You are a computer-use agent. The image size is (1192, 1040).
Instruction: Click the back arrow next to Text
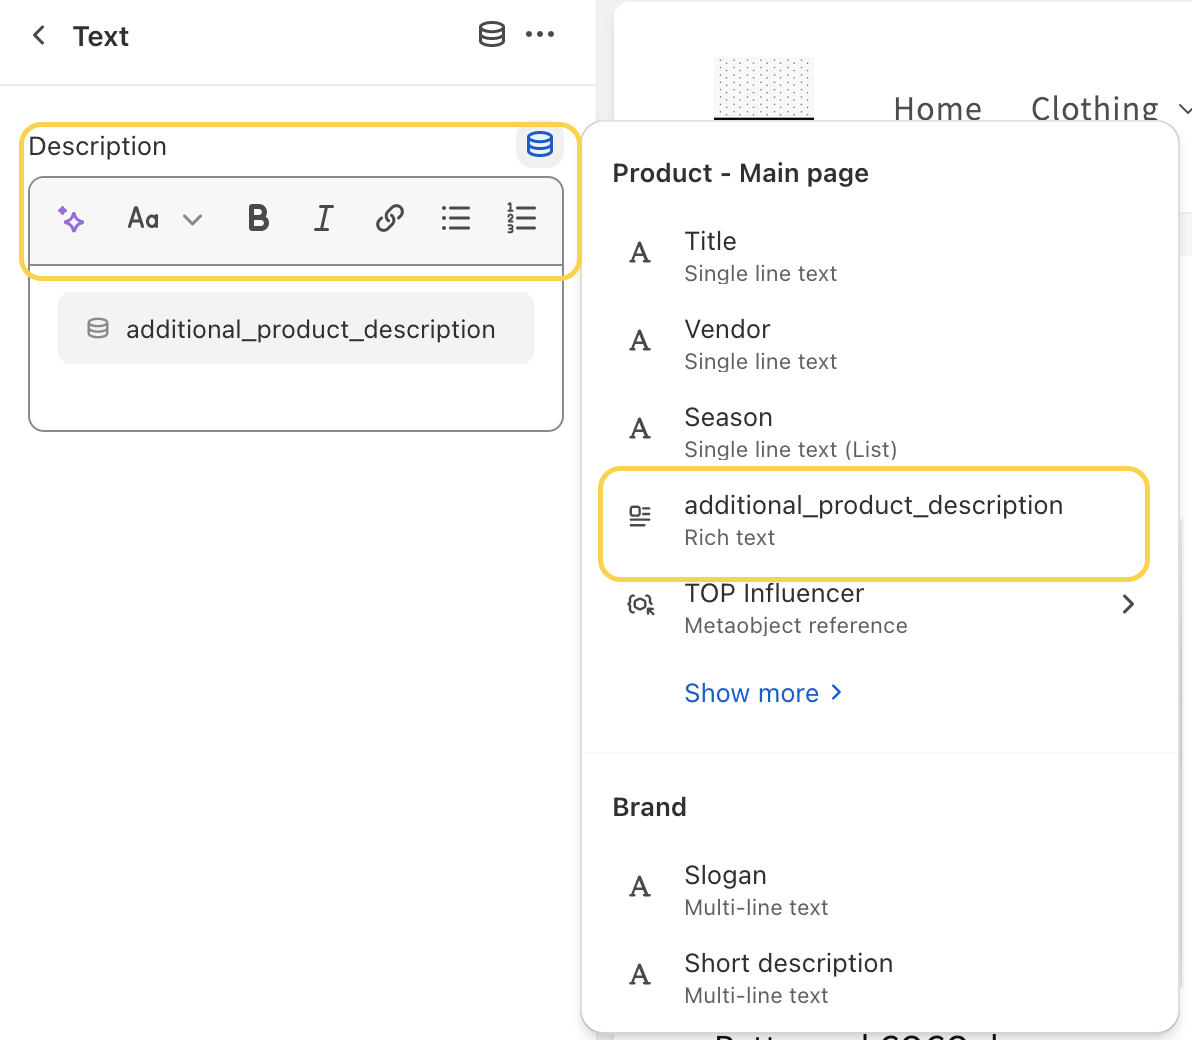(x=39, y=36)
